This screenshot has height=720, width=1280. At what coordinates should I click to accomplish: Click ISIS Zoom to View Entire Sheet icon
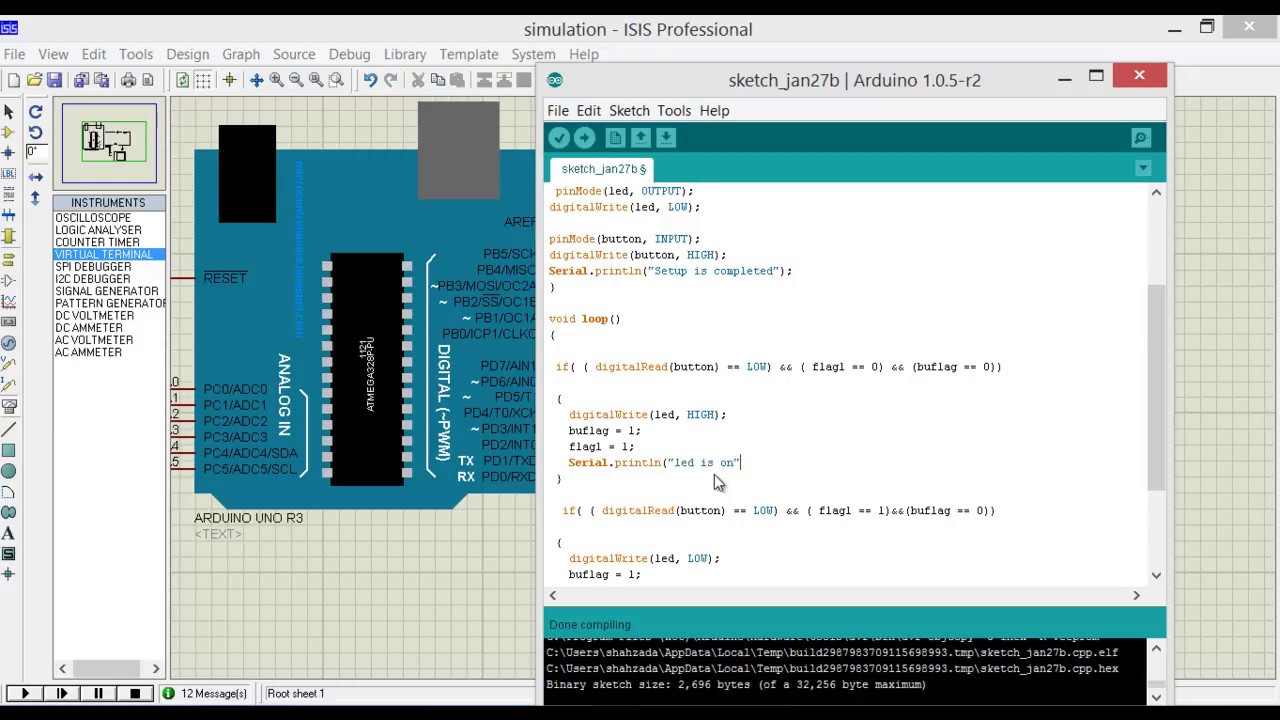[x=316, y=80]
